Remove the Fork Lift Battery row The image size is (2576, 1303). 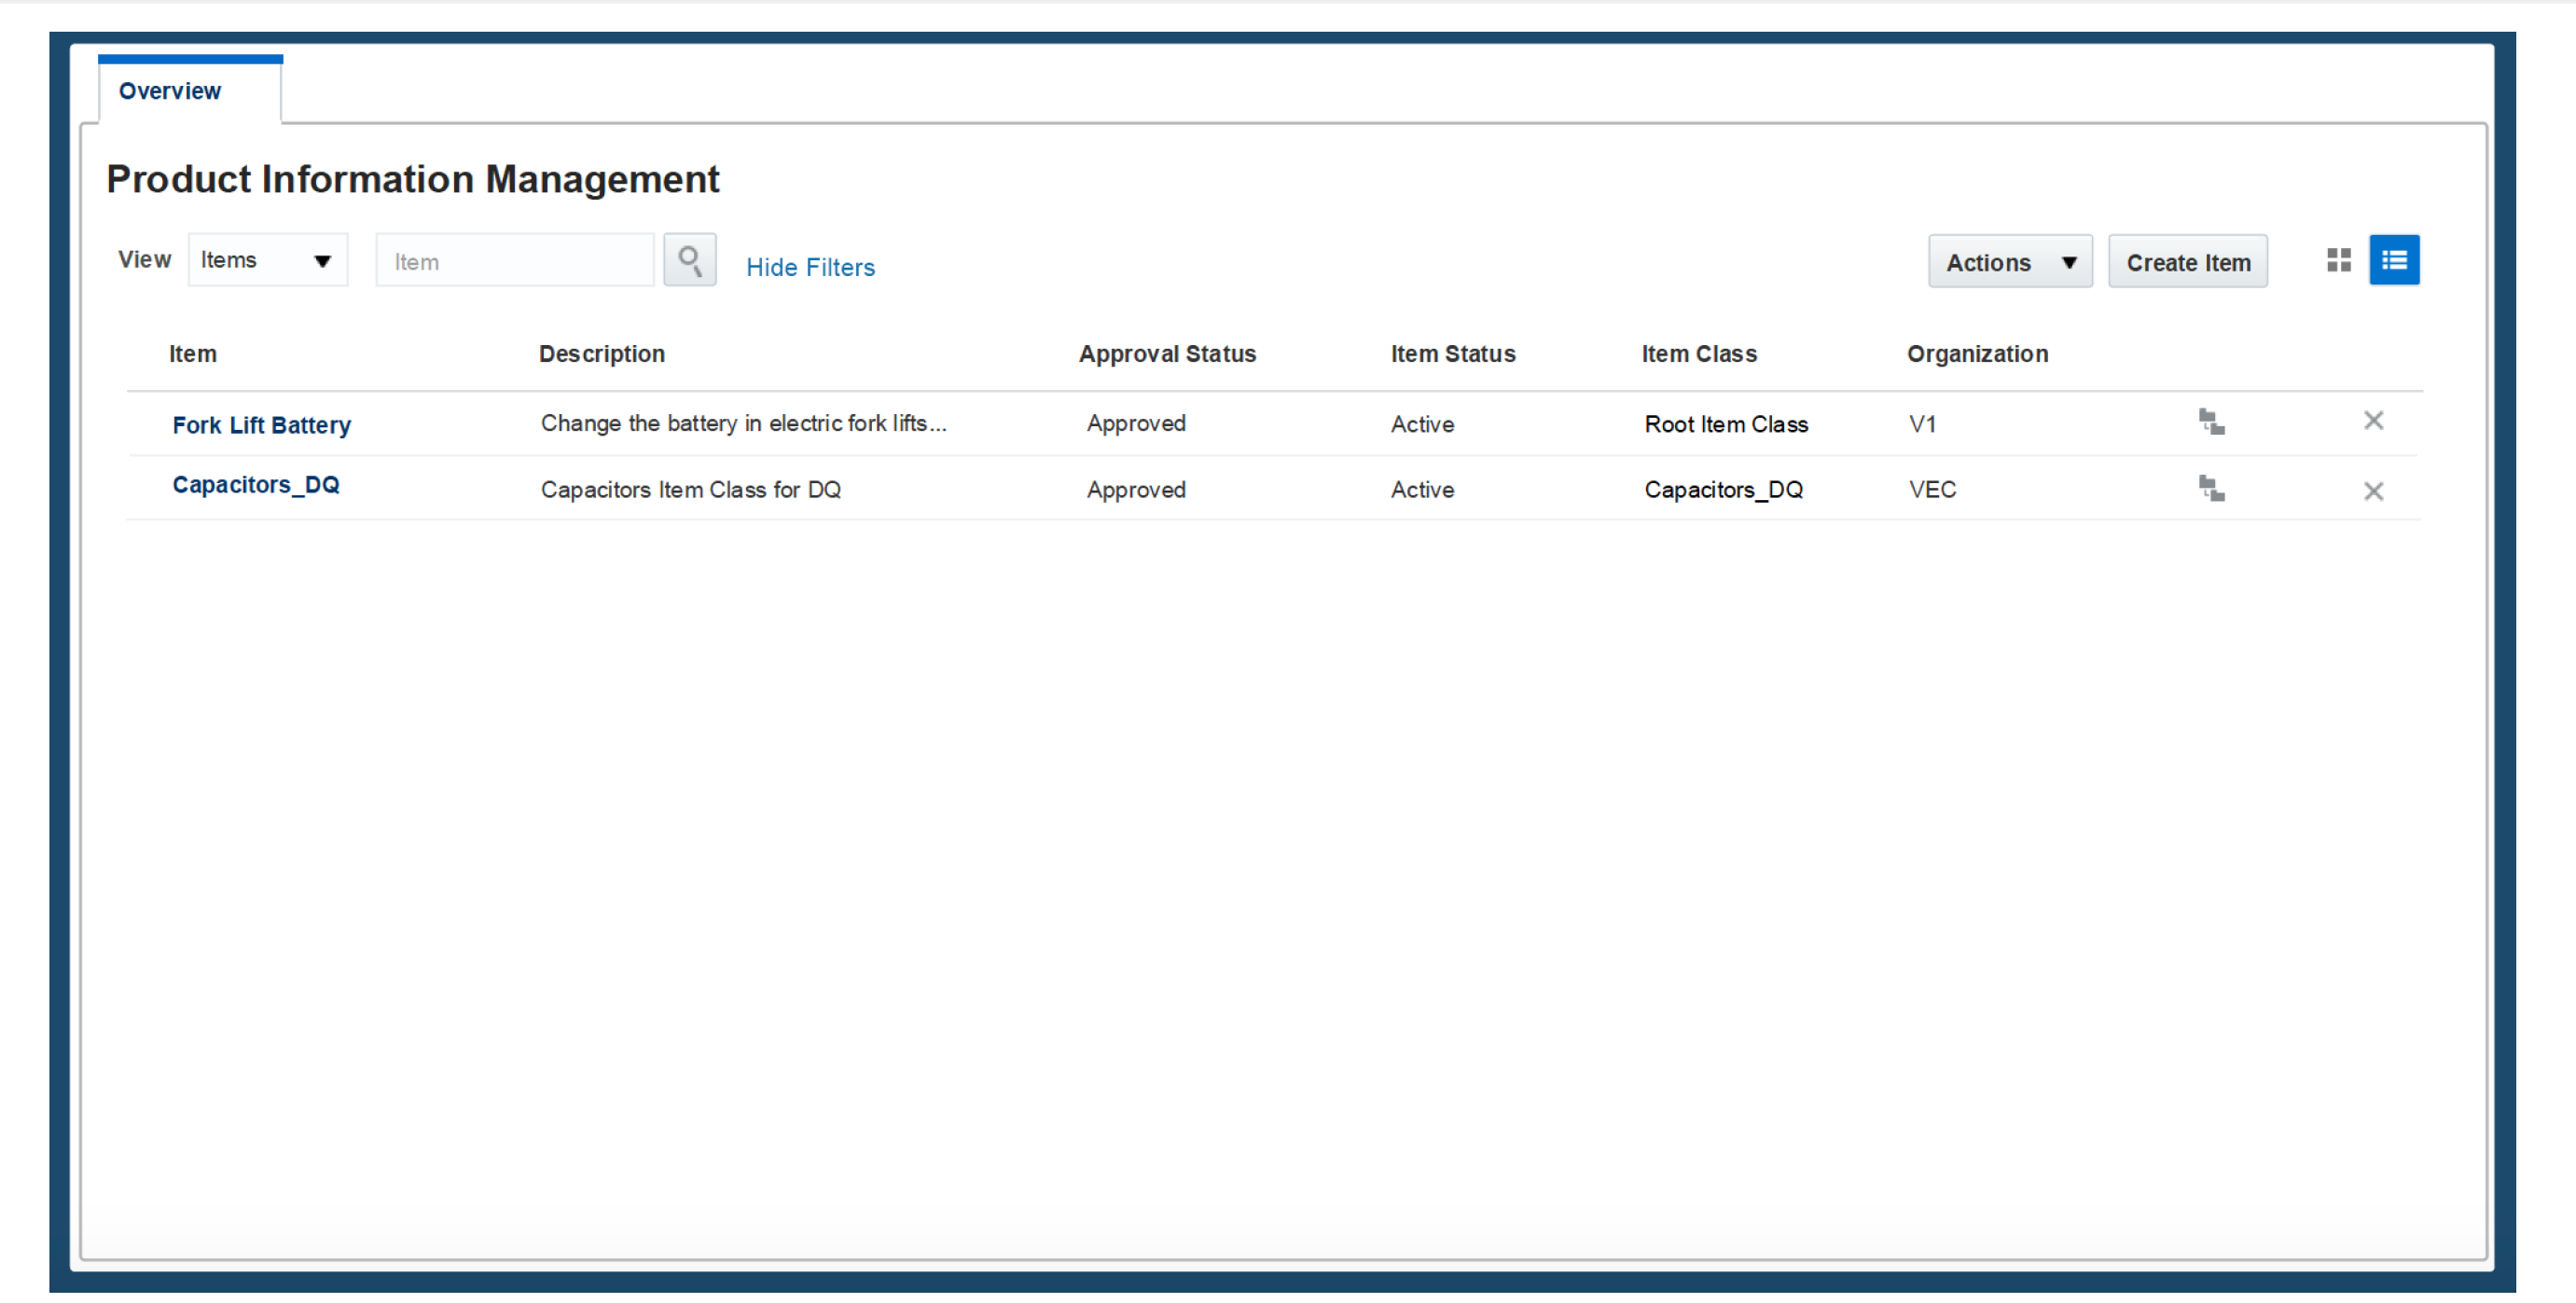click(2372, 421)
